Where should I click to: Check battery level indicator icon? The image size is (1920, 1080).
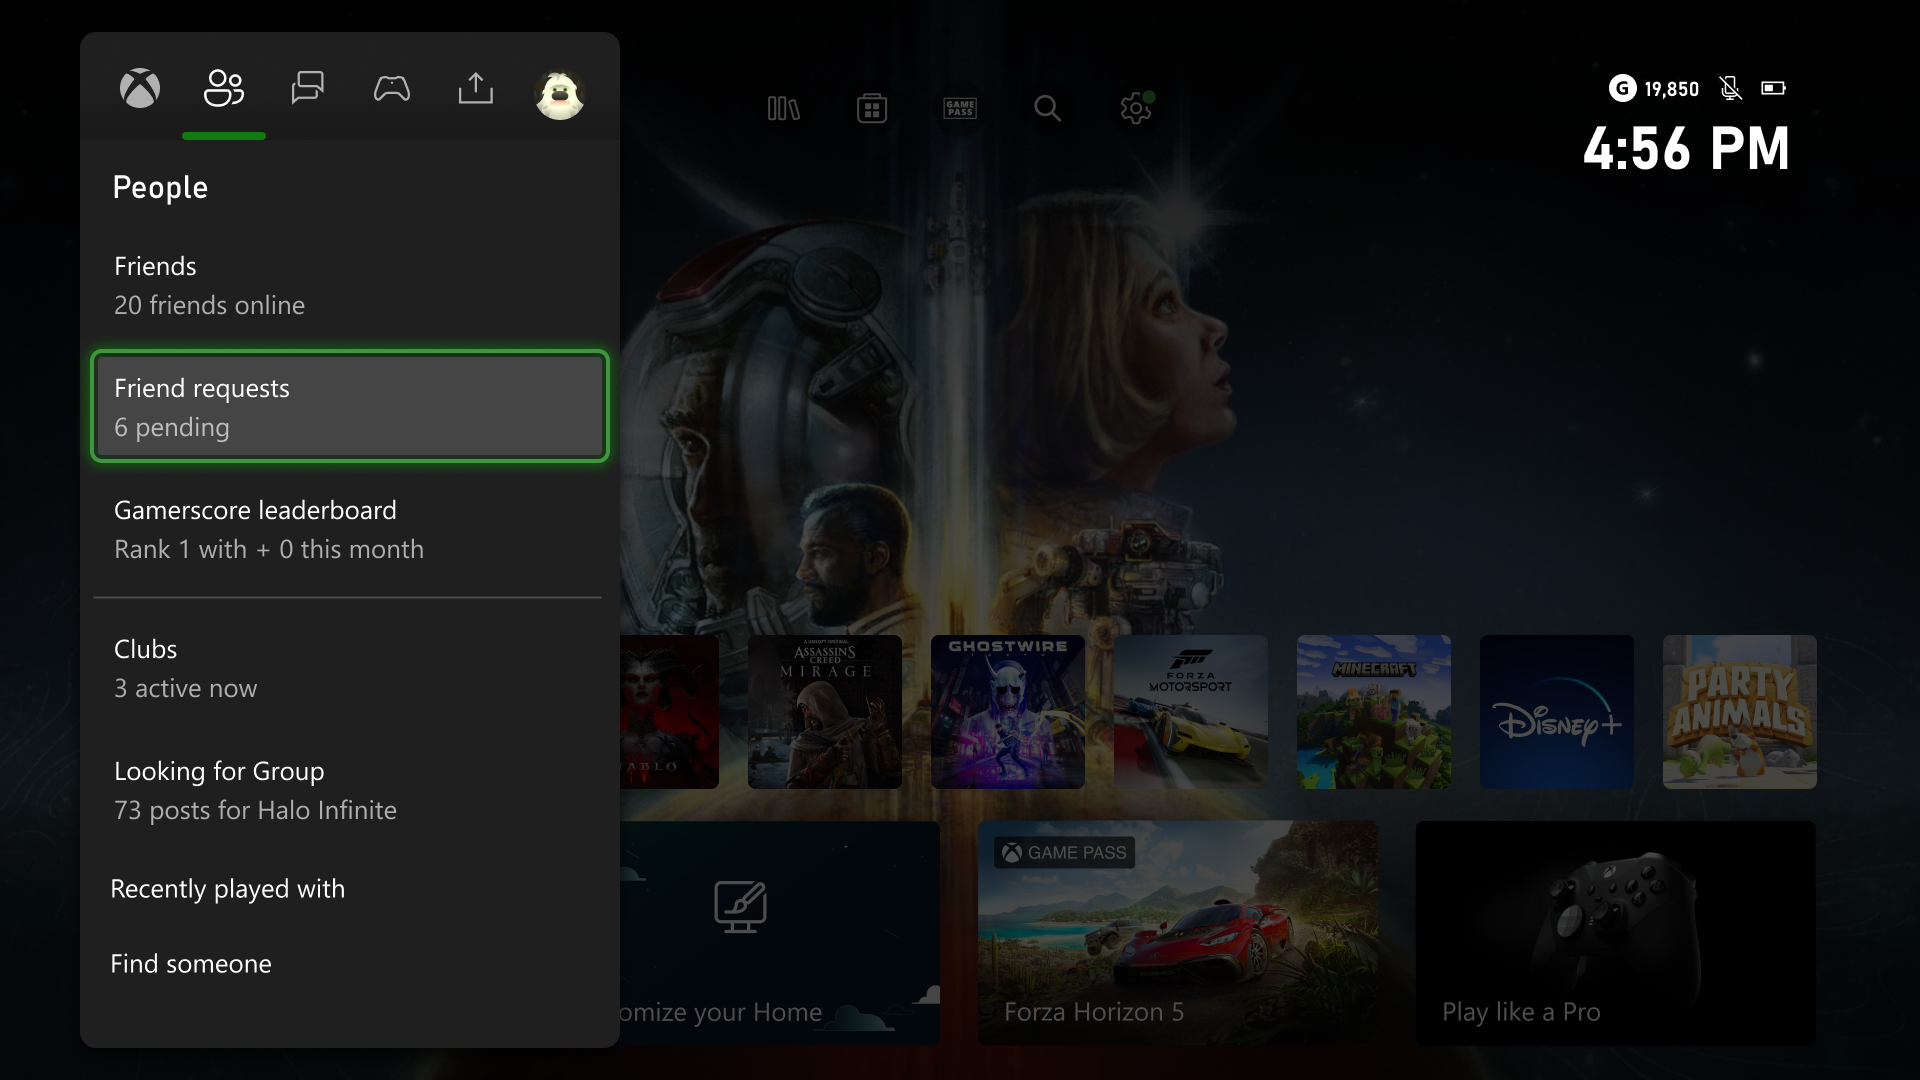pyautogui.click(x=1774, y=87)
